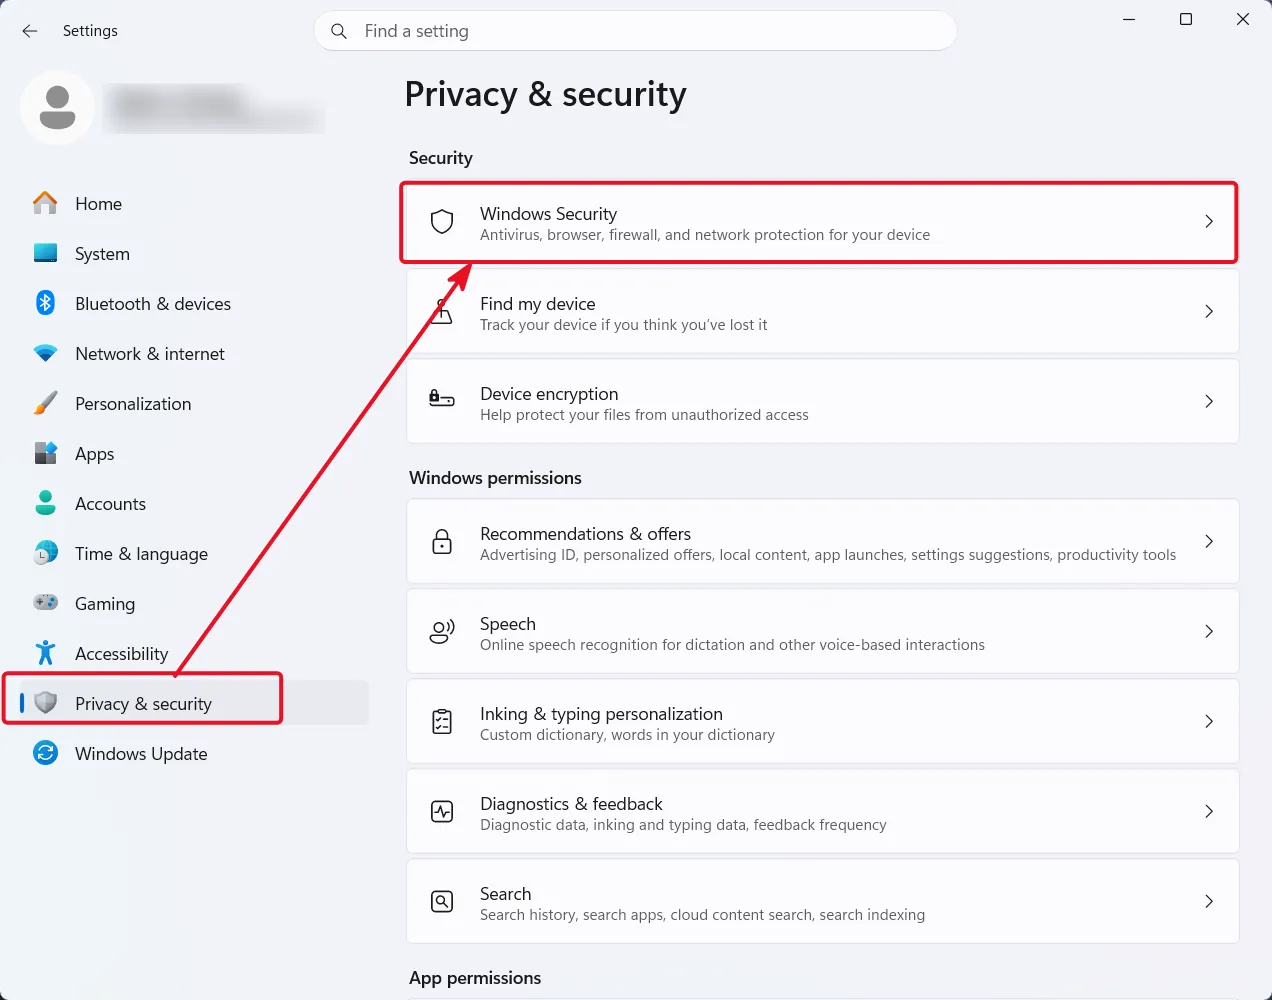Expand Search permissions chevron
The height and width of the screenshot is (1000, 1272).
pos(1209,901)
